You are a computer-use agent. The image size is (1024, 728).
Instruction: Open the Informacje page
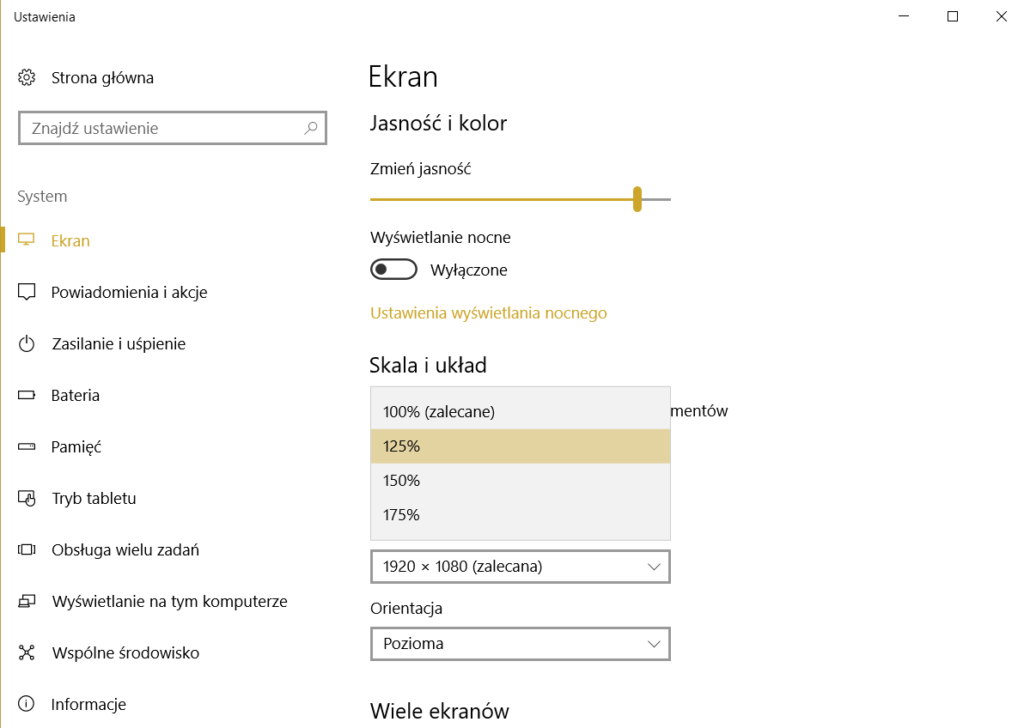click(x=89, y=704)
